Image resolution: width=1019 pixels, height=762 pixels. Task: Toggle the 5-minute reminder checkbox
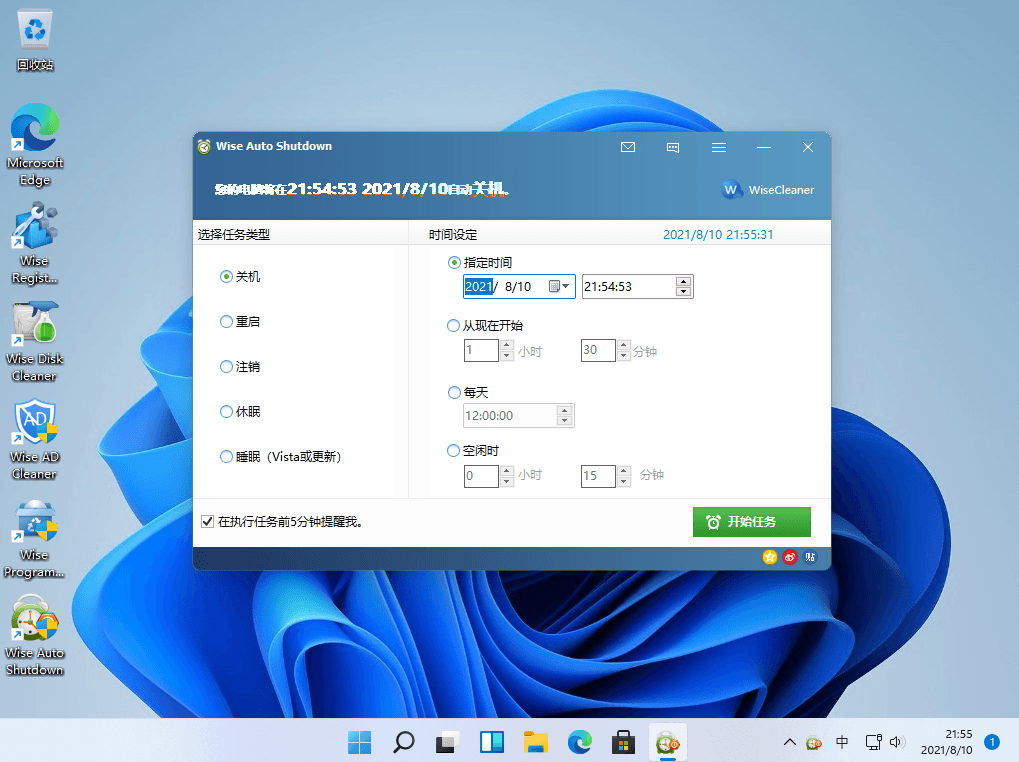207,522
